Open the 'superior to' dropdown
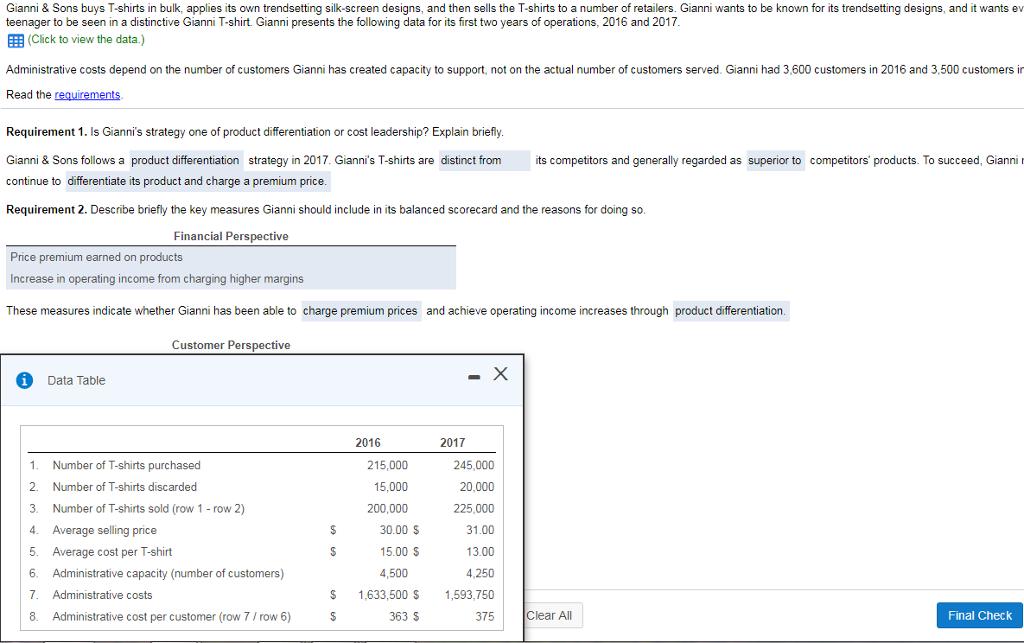Viewport: 1024px width, 643px height. [775, 161]
